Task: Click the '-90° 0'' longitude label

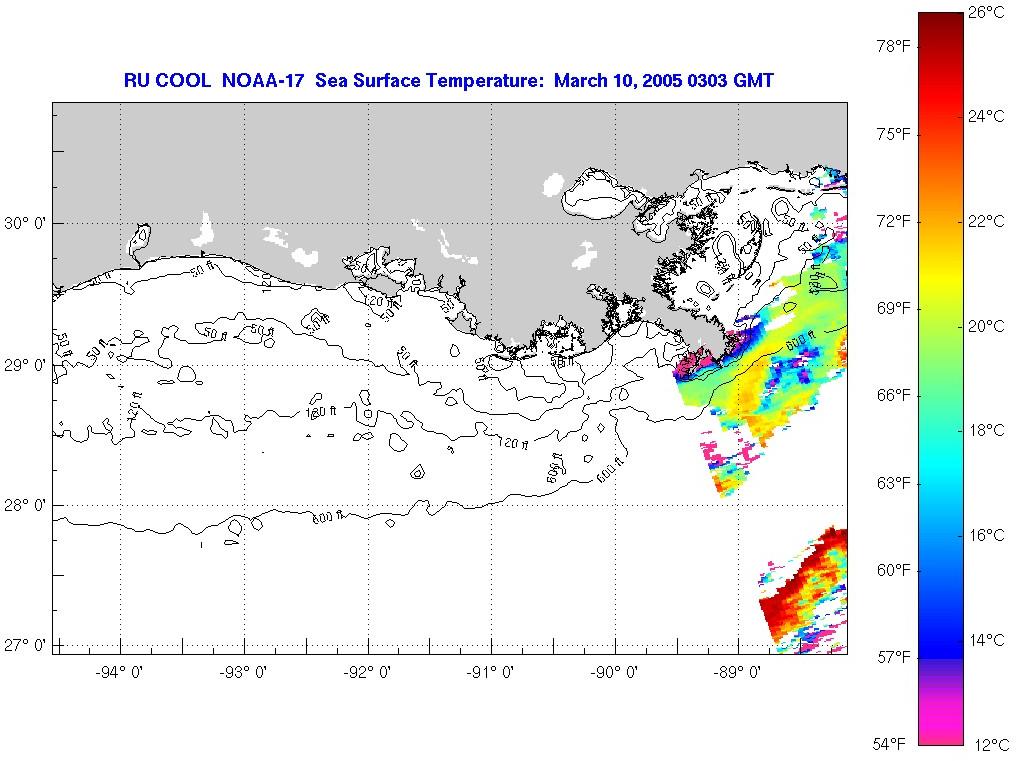Action: pos(614,672)
